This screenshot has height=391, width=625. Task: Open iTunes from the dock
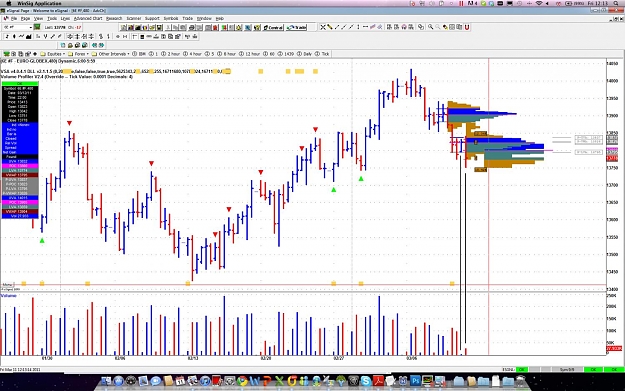(205, 381)
